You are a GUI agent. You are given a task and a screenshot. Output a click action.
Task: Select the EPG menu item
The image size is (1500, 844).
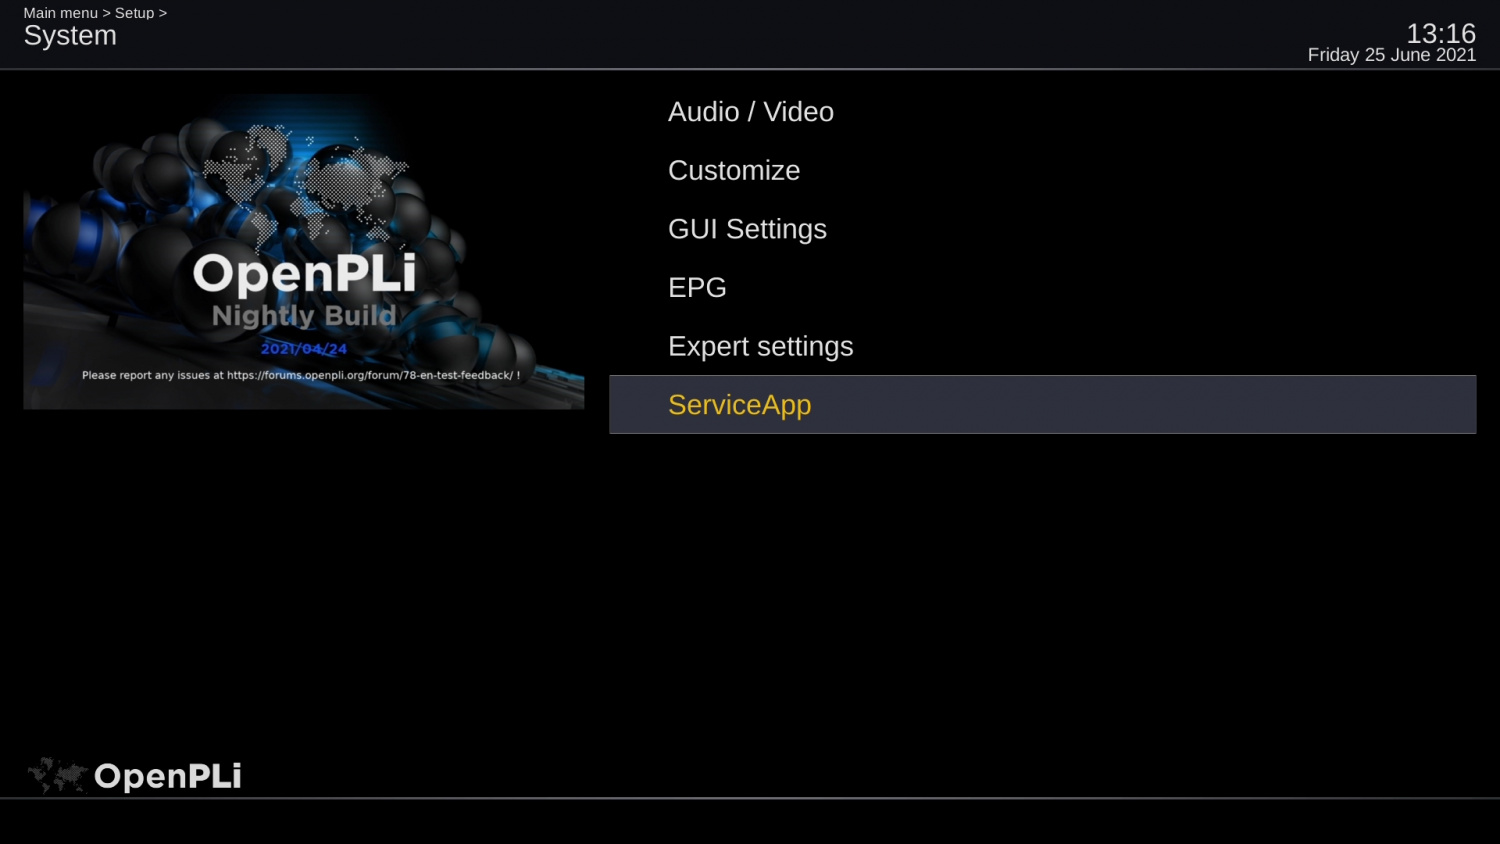coord(1042,287)
